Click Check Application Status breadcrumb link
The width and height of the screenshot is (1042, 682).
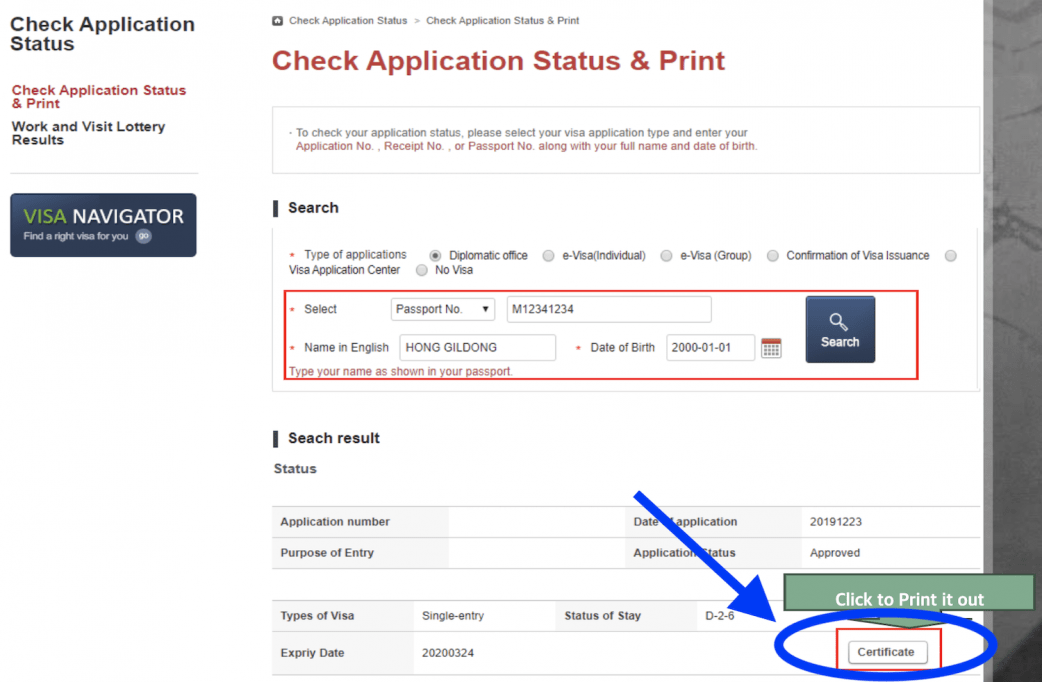[348, 21]
